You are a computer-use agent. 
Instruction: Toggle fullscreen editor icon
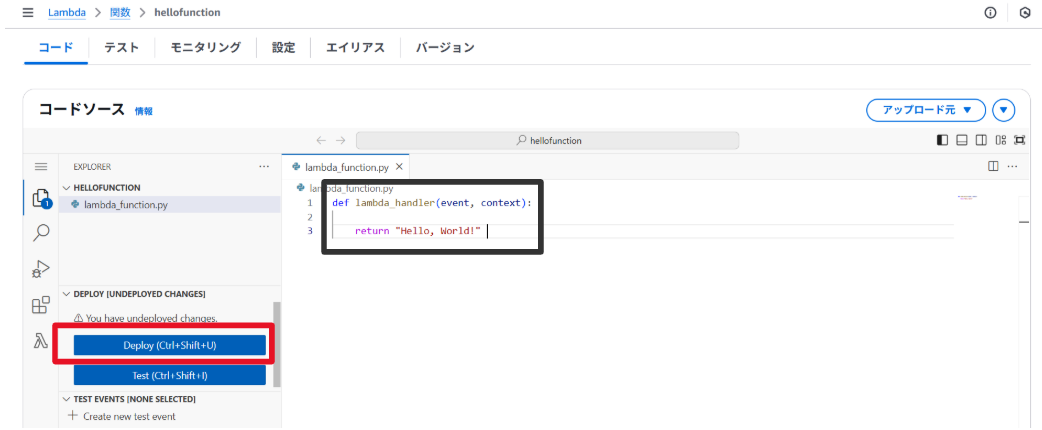click(x=1020, y=140)
